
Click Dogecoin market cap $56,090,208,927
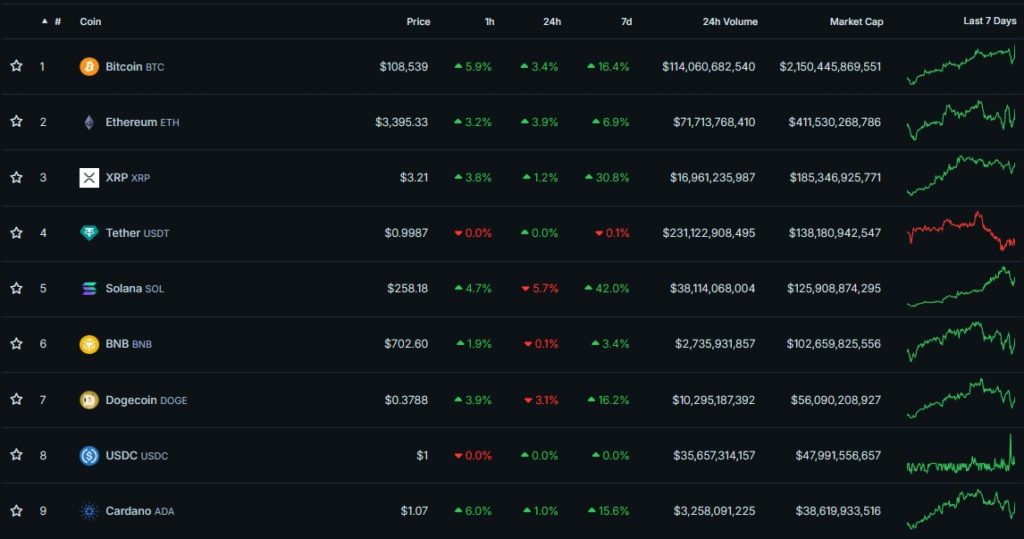835,400
